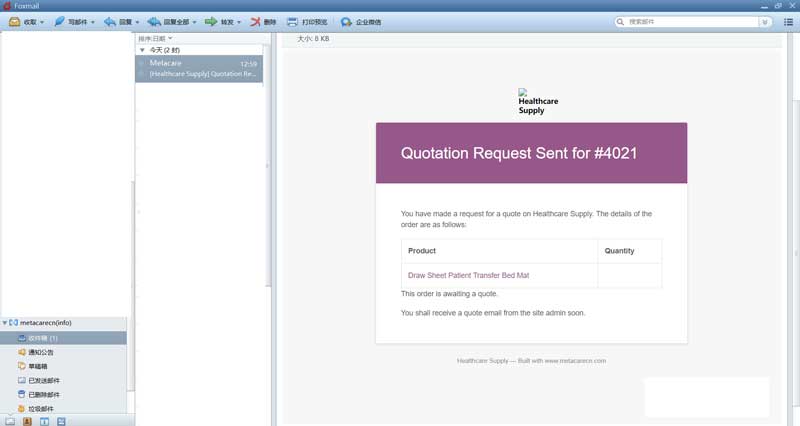Collapse the Today (今天) mail group

click(142, 50)
